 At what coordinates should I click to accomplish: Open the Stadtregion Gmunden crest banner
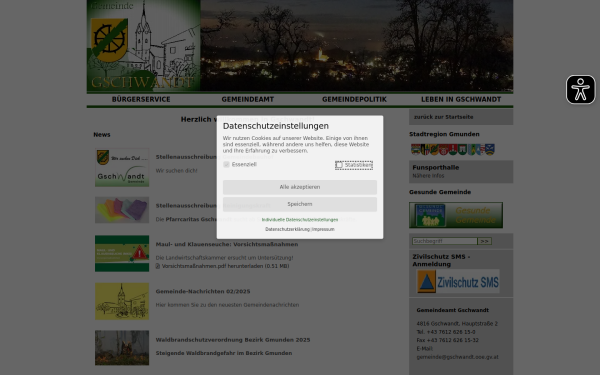pyautogui.click(x=453, y=149)
